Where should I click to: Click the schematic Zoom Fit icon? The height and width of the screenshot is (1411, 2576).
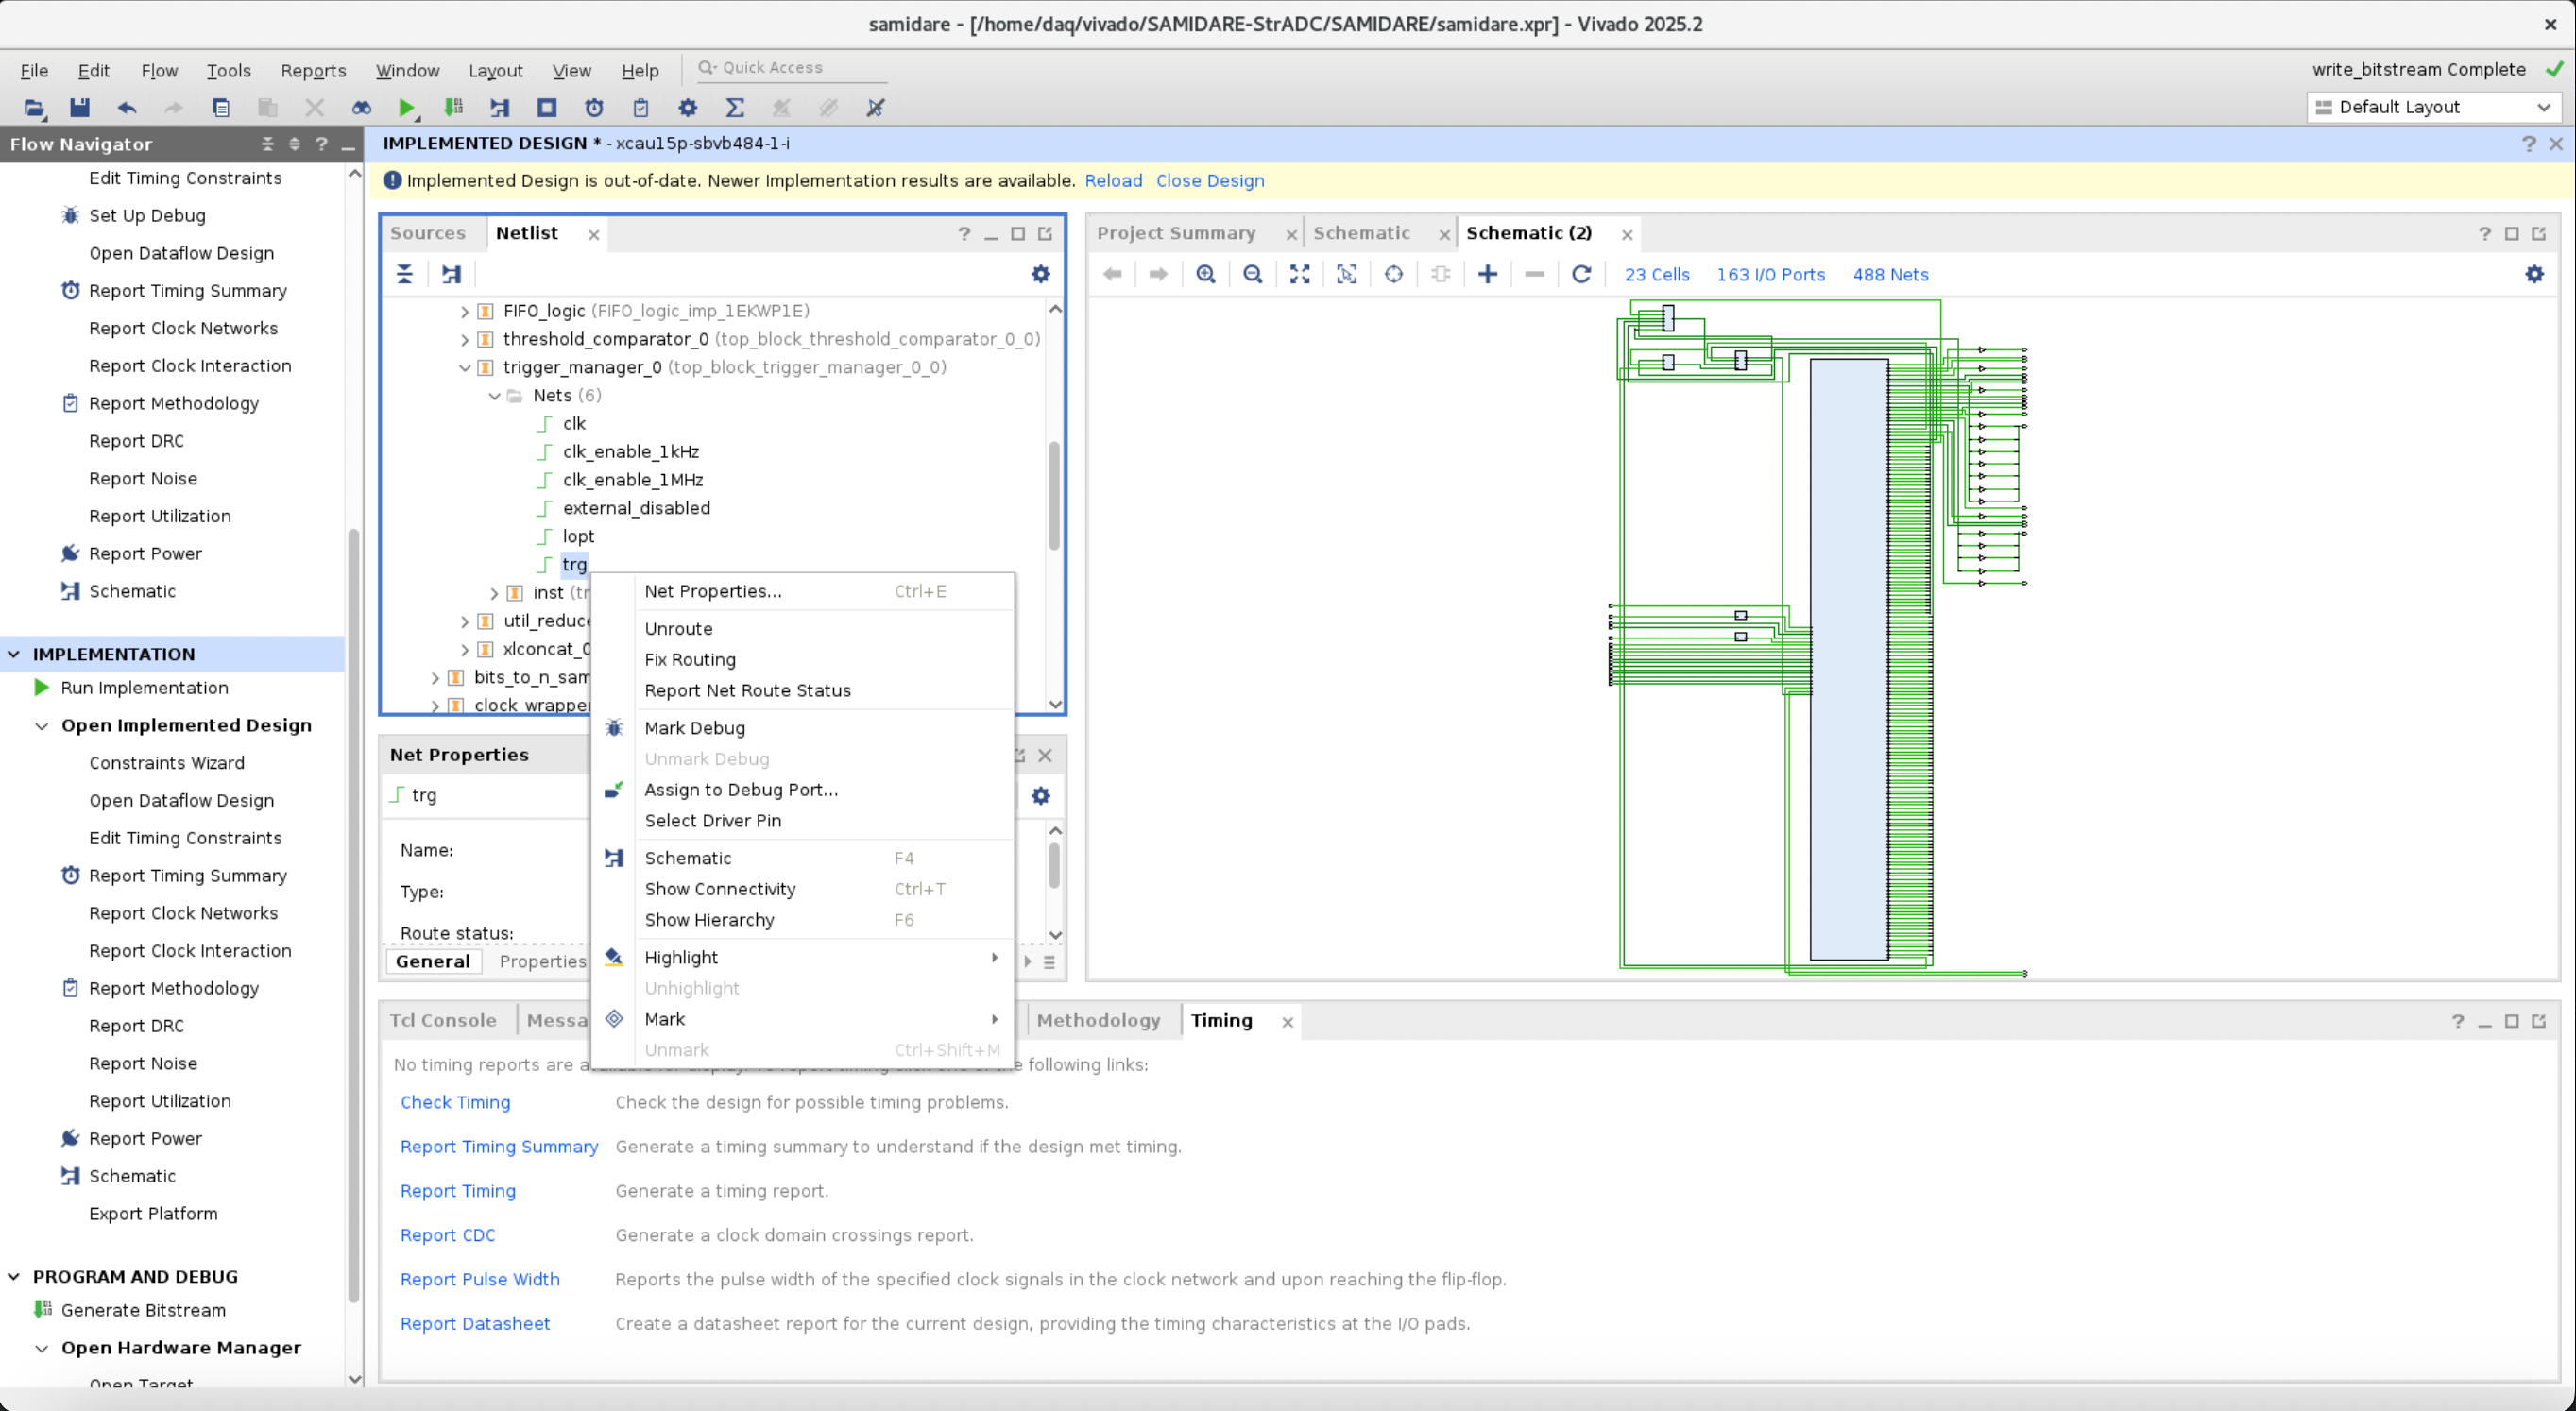point(1299,274)
